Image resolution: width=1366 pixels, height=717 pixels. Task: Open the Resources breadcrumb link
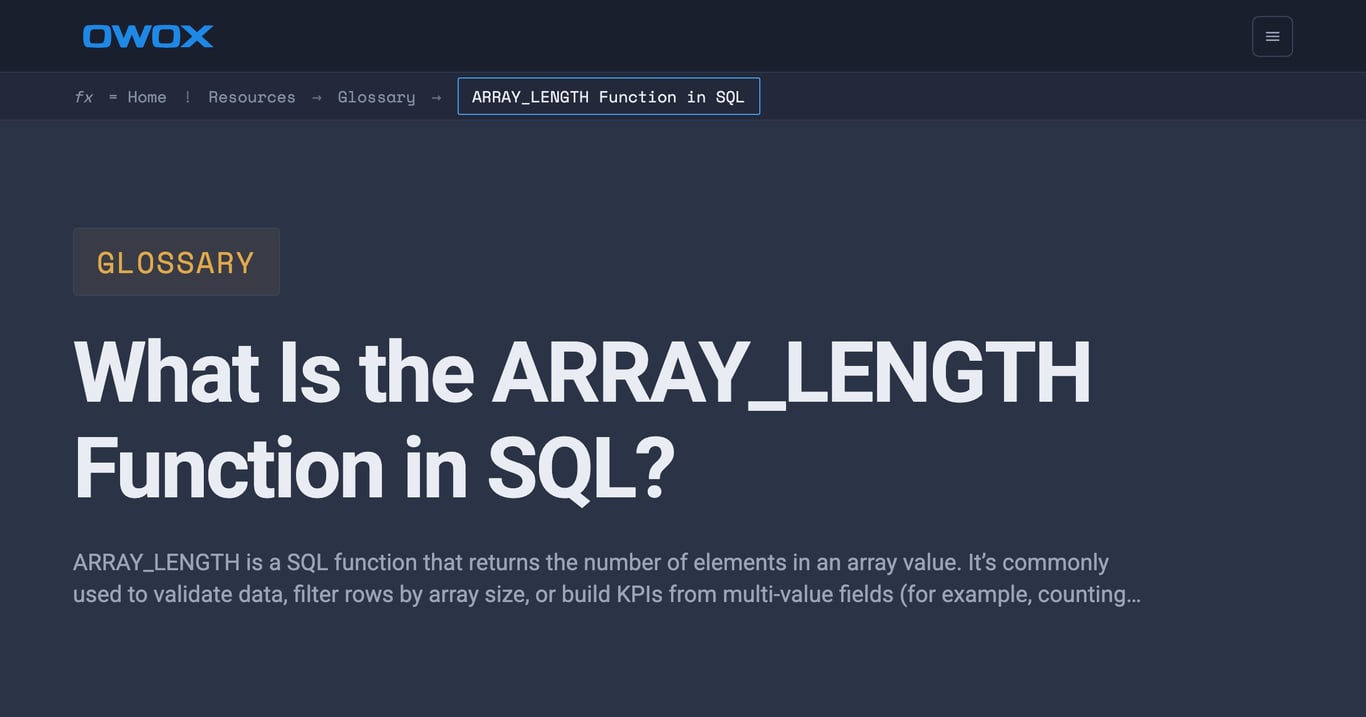point(252,97)
